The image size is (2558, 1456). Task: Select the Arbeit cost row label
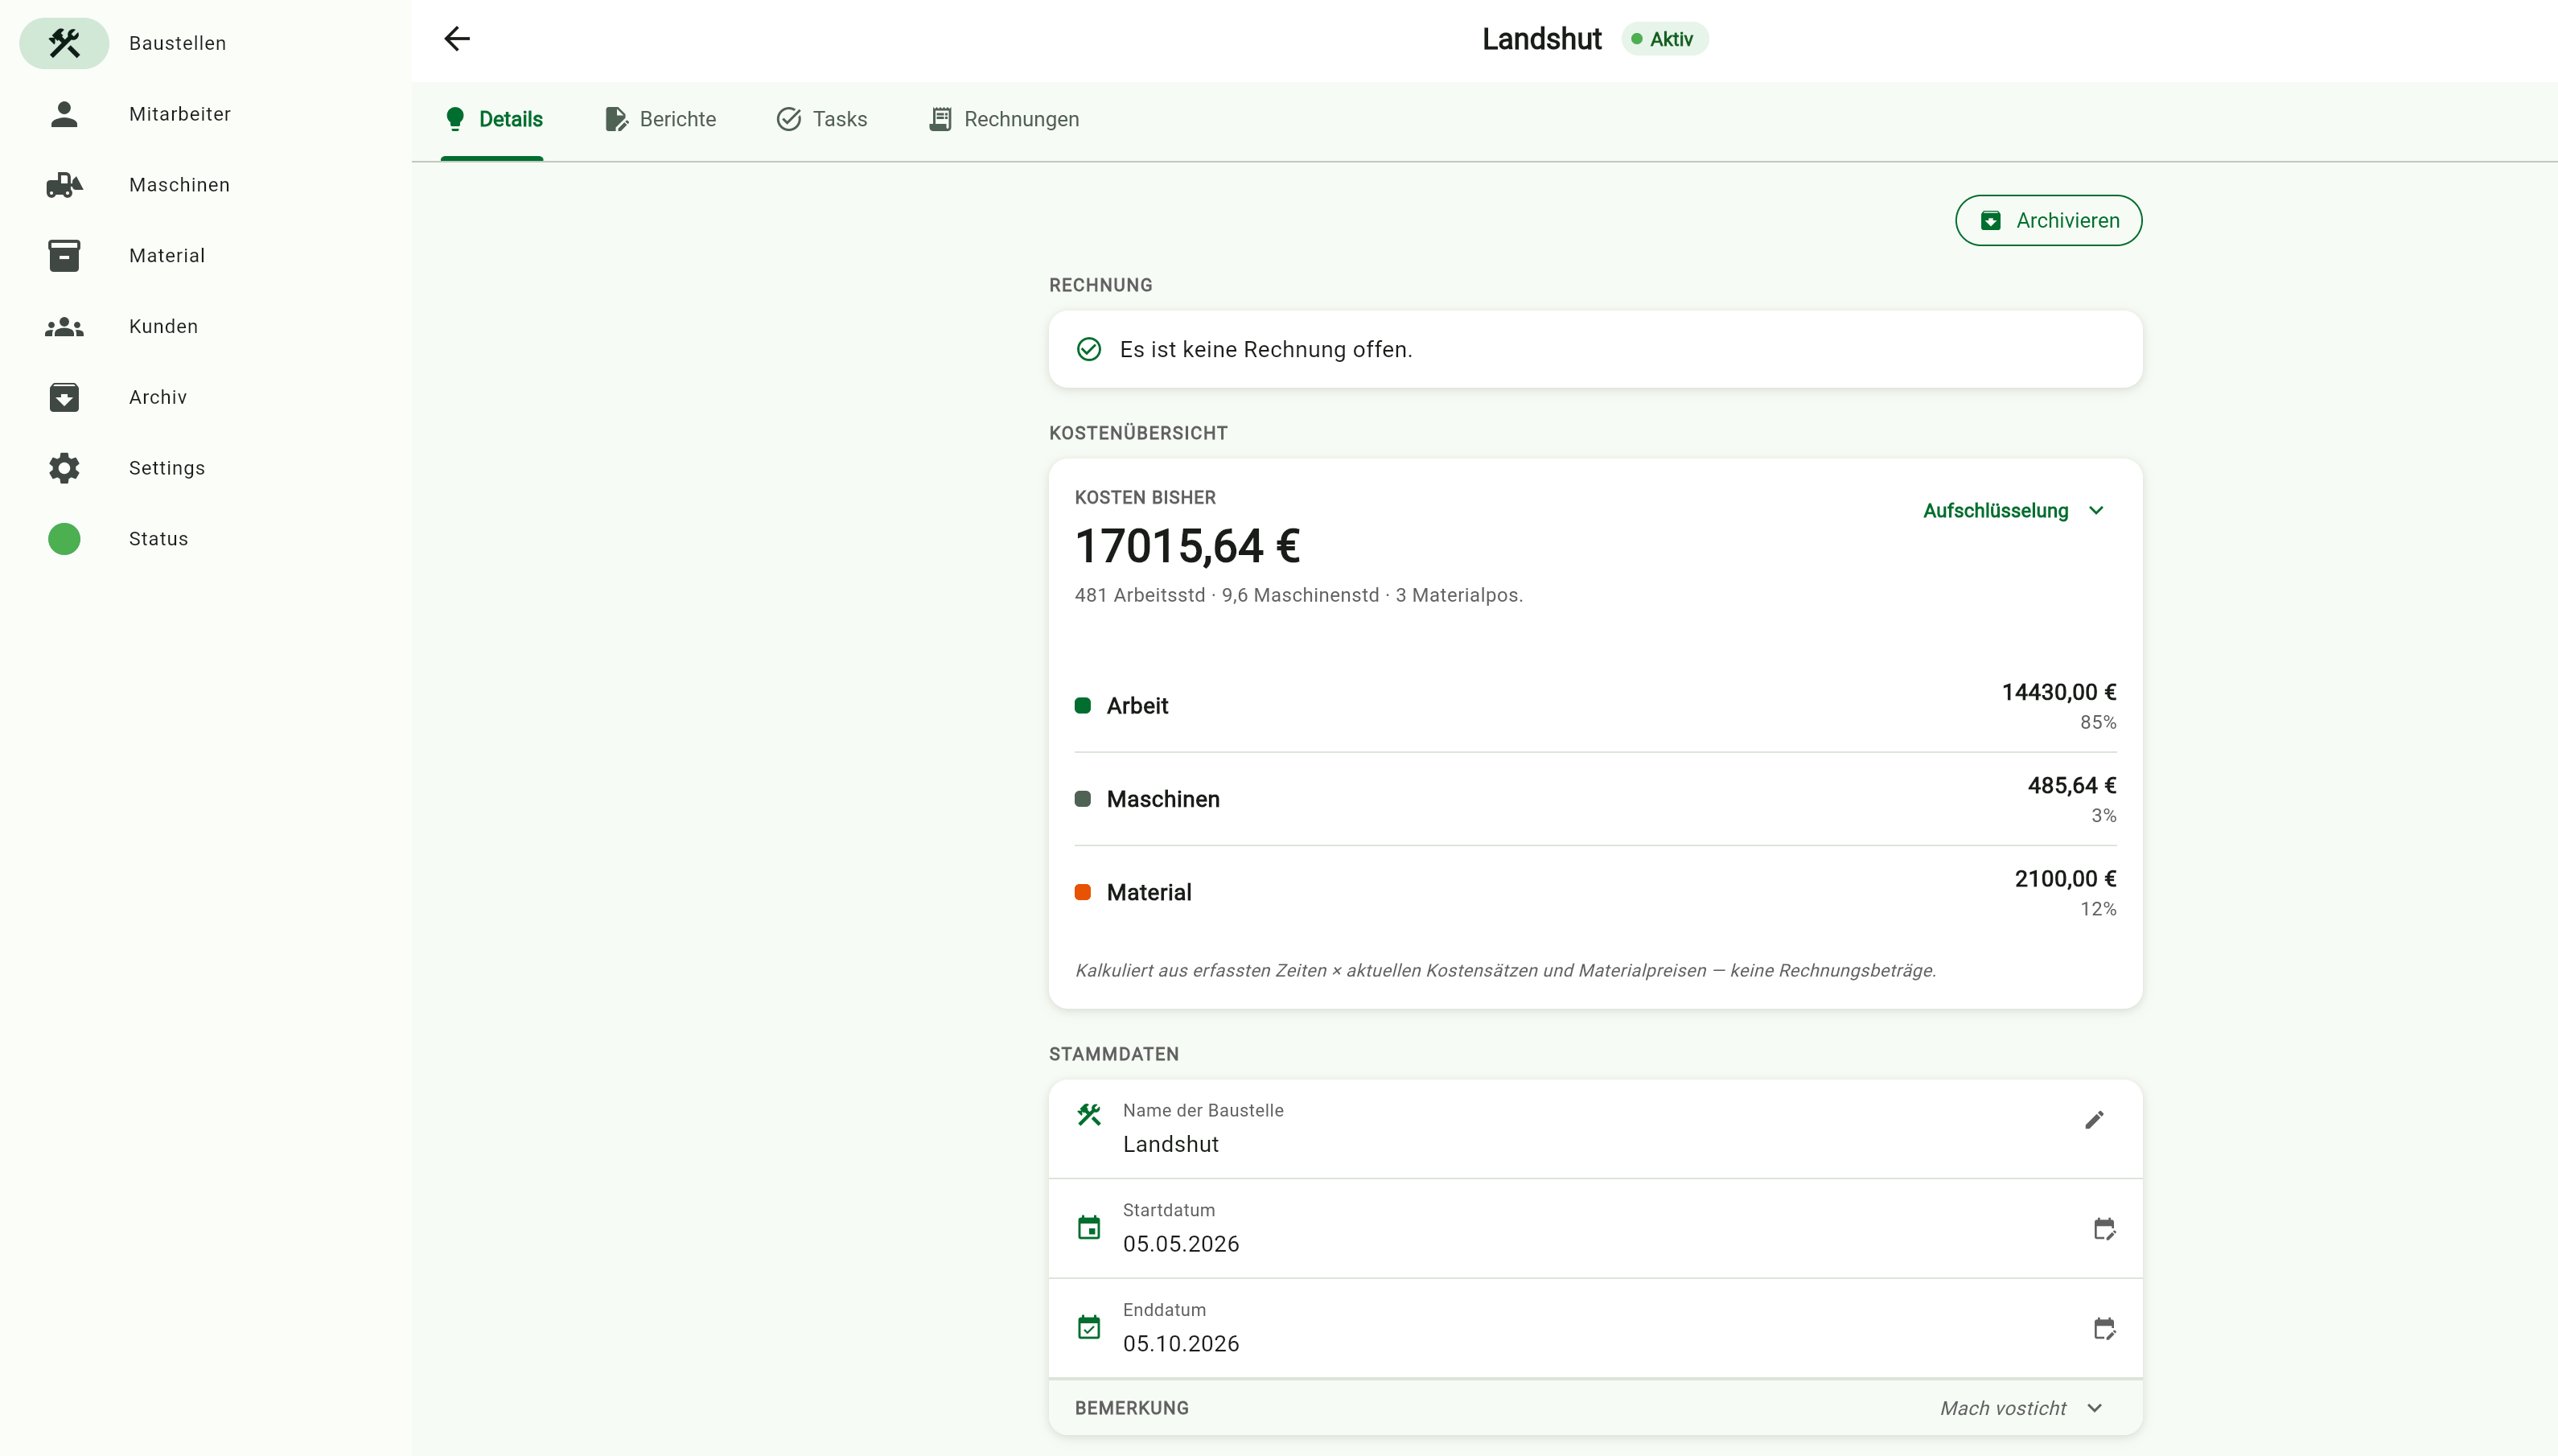tap(1137, 706)
